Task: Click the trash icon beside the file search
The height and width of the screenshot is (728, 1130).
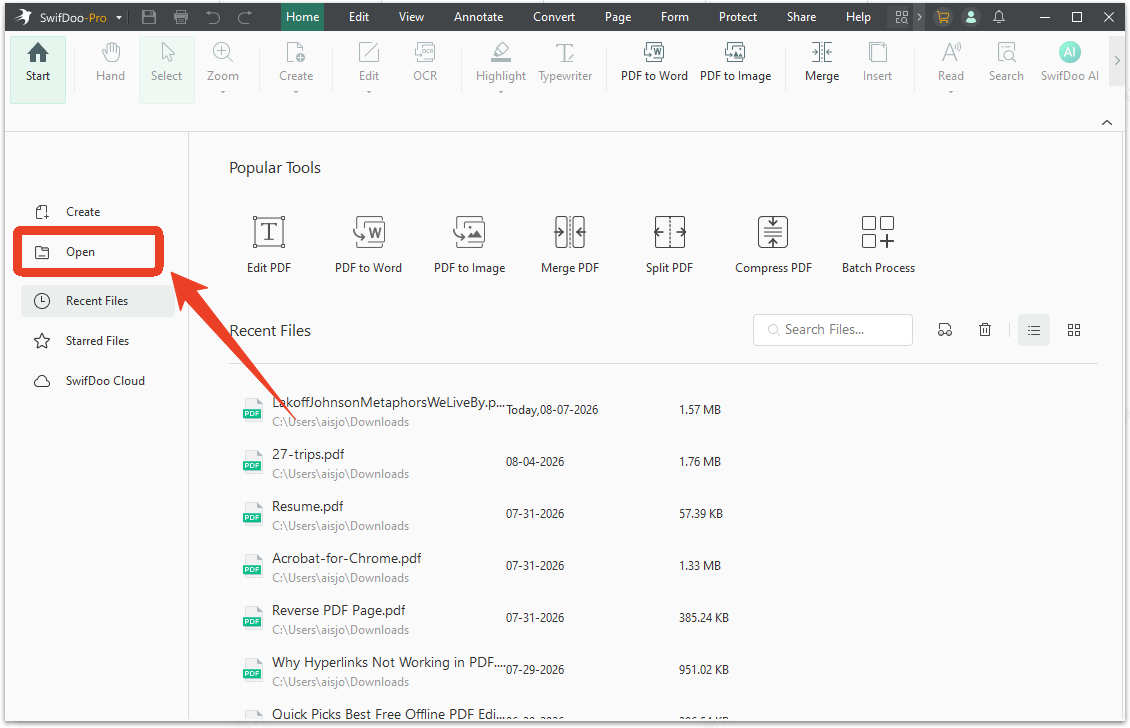Action: coord(984,330)
